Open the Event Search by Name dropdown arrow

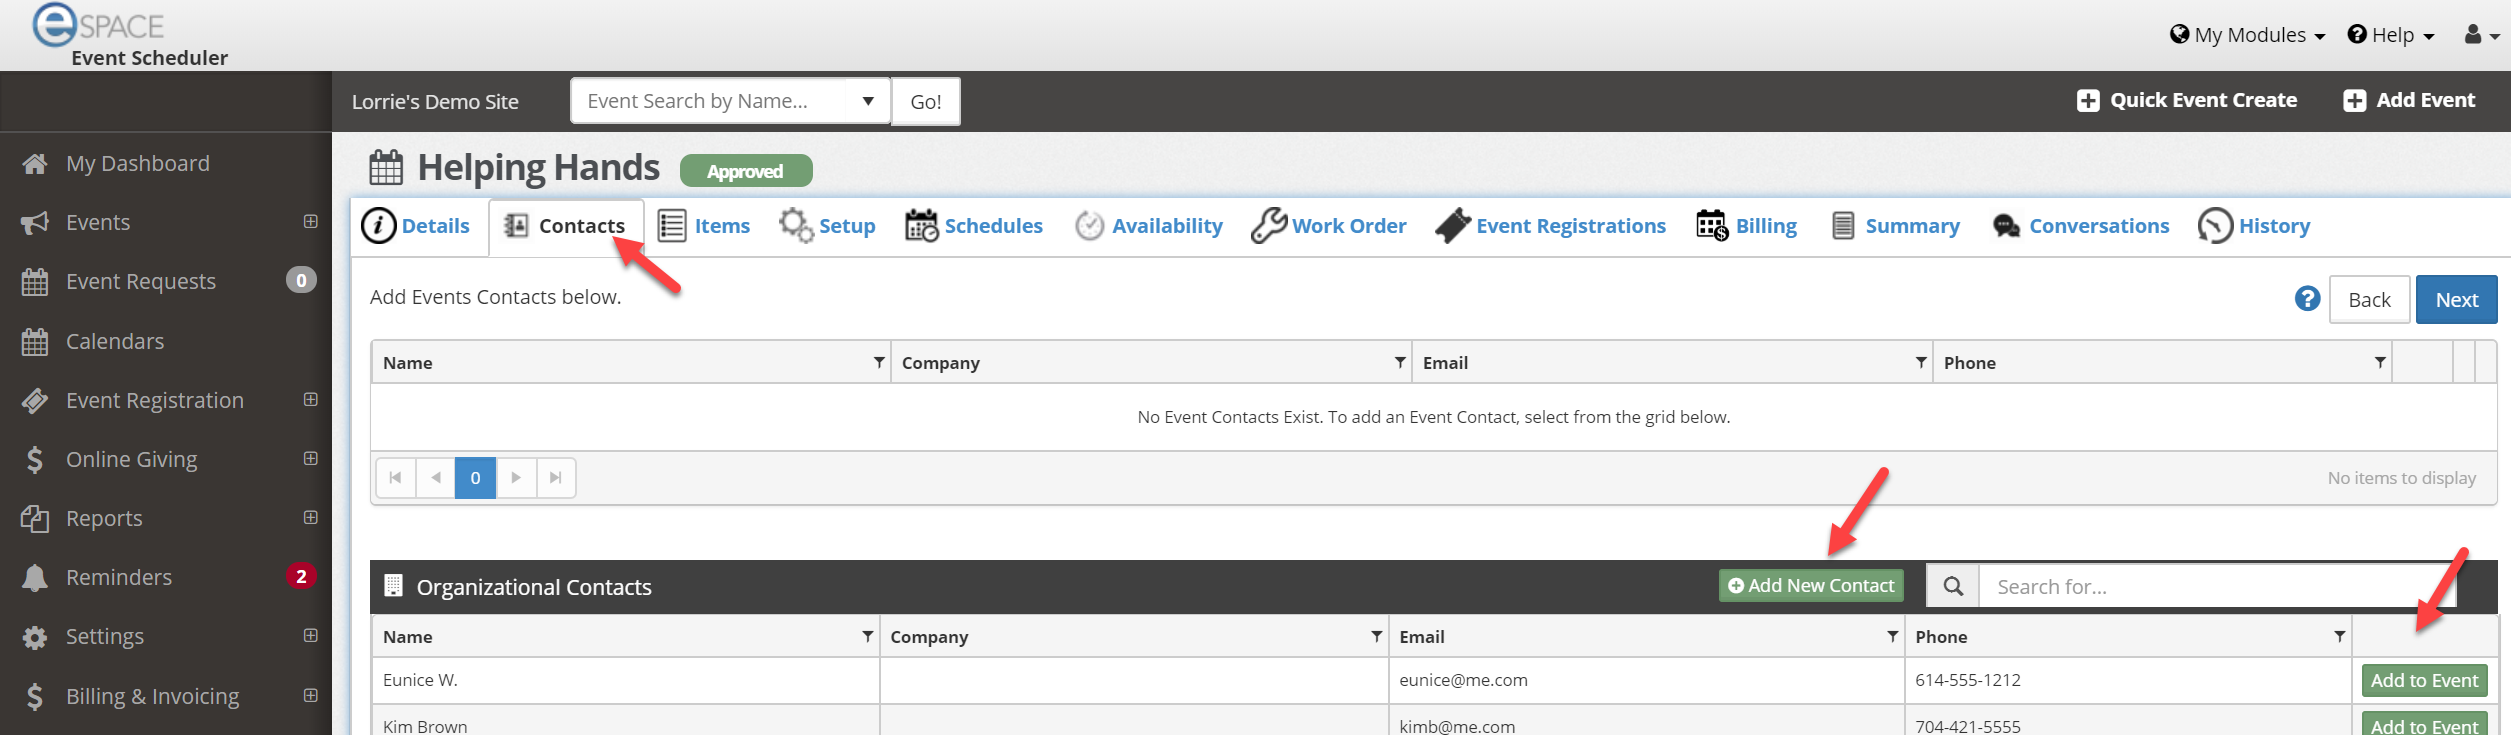(x=868, y=101)
